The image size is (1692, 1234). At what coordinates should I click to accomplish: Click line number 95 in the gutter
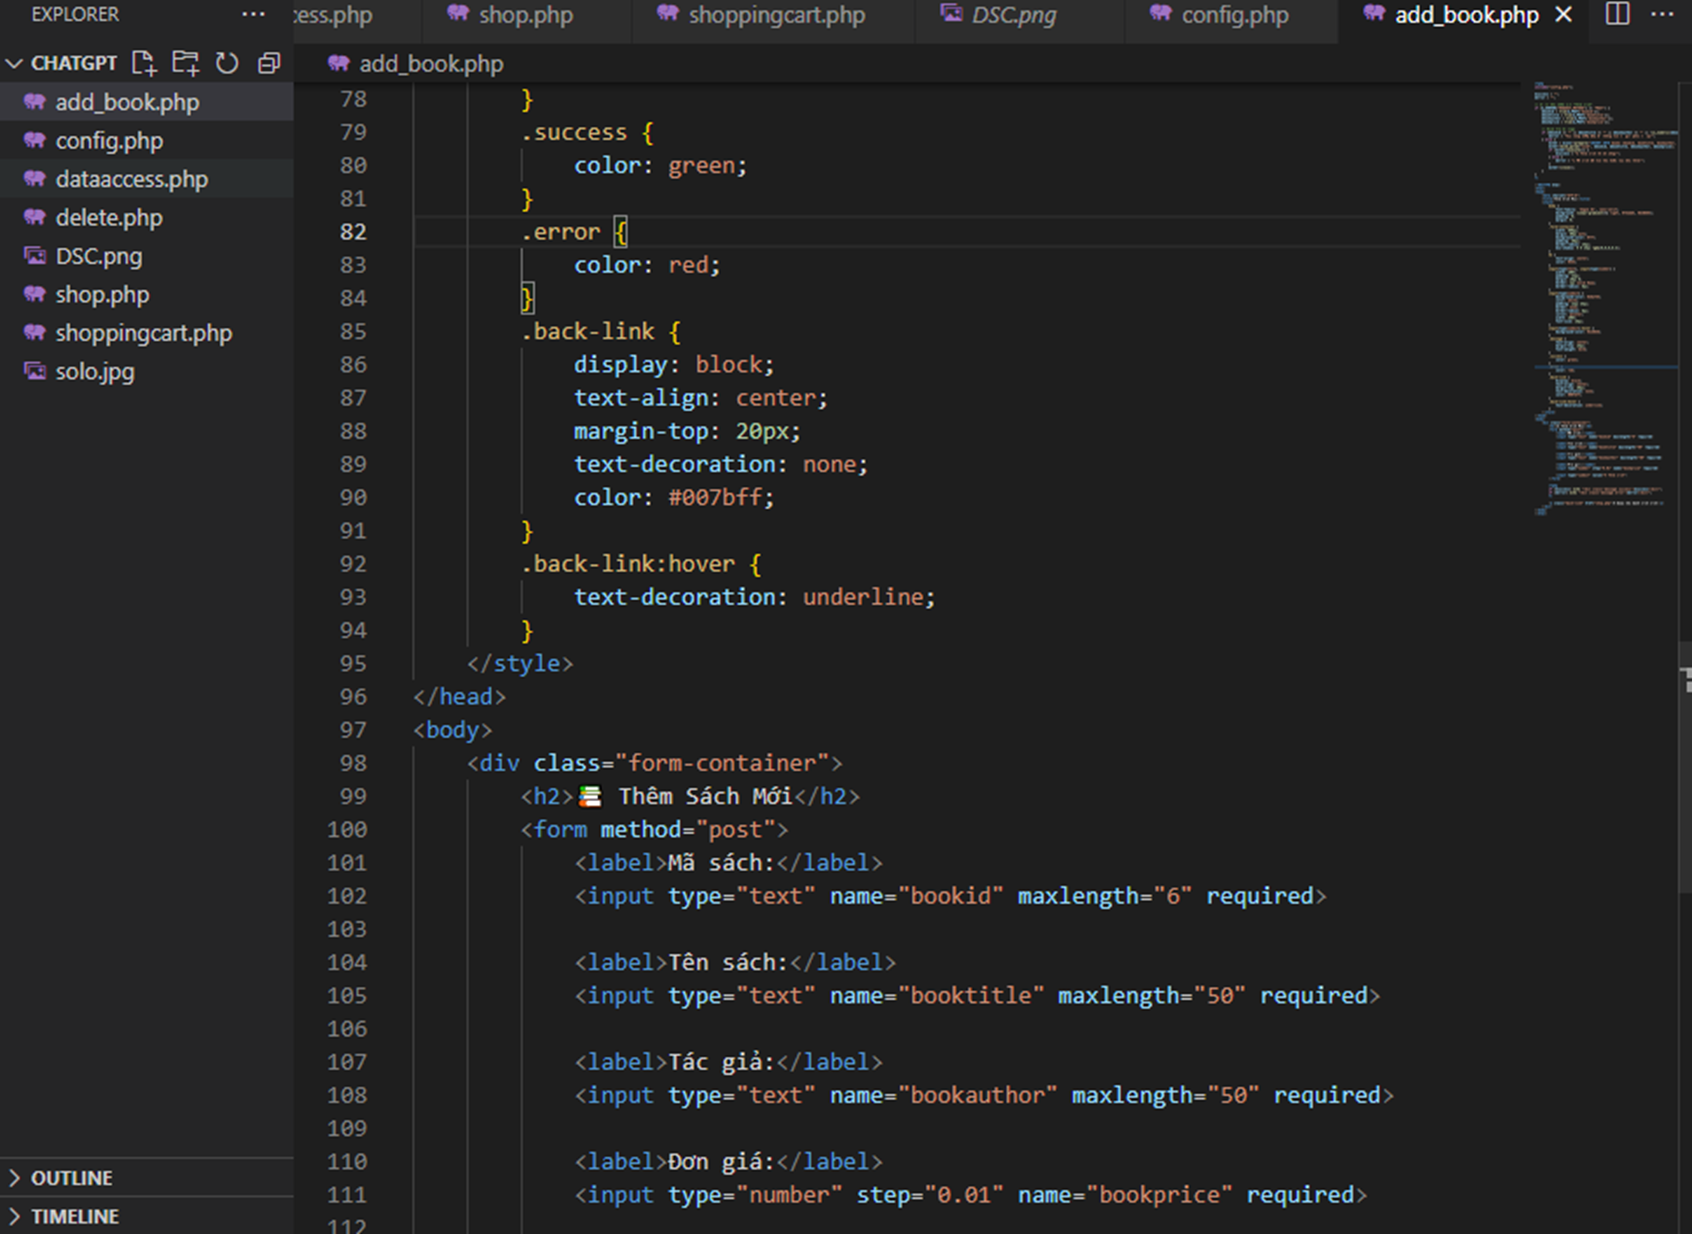(x=353, y=663)
